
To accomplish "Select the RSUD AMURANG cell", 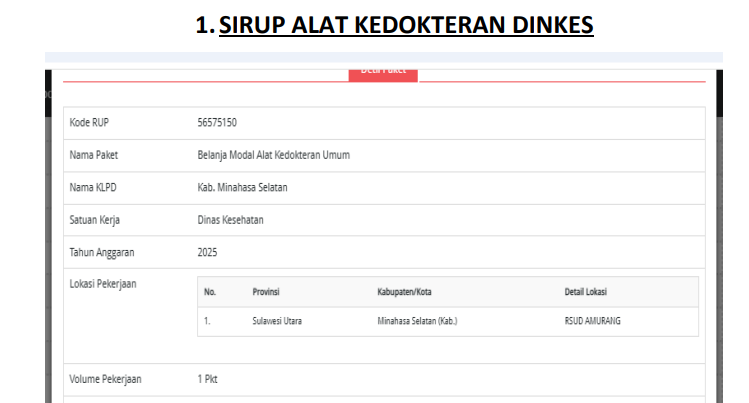I will [593, 321].
